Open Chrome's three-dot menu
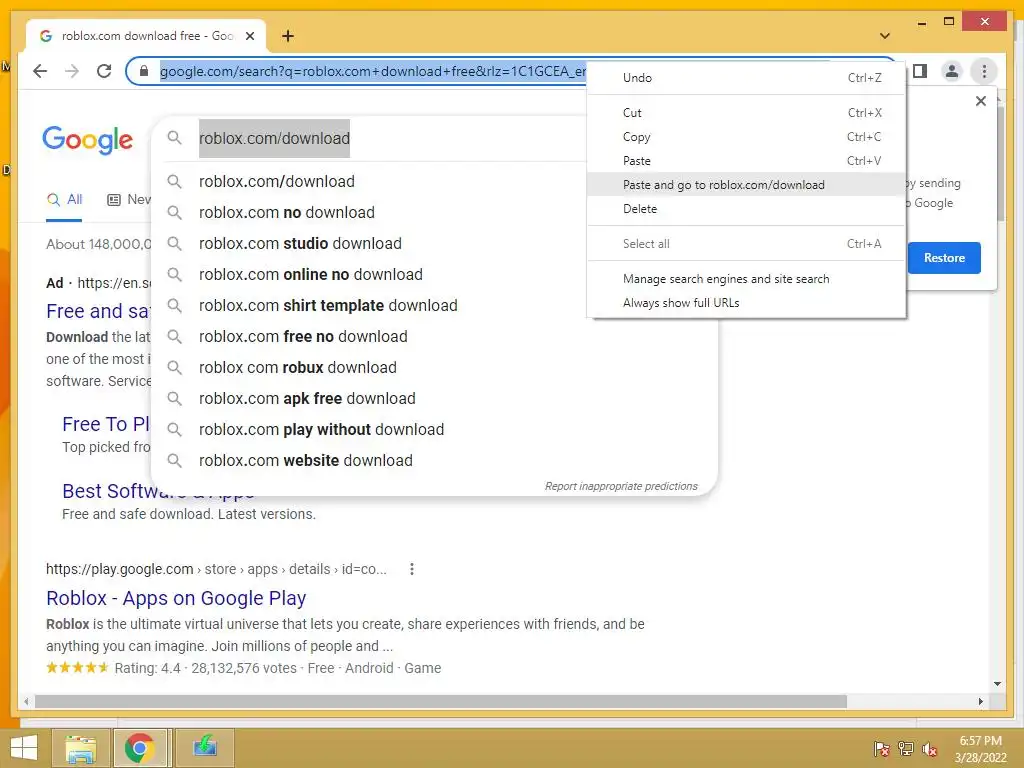 click(x=984, y=71)
